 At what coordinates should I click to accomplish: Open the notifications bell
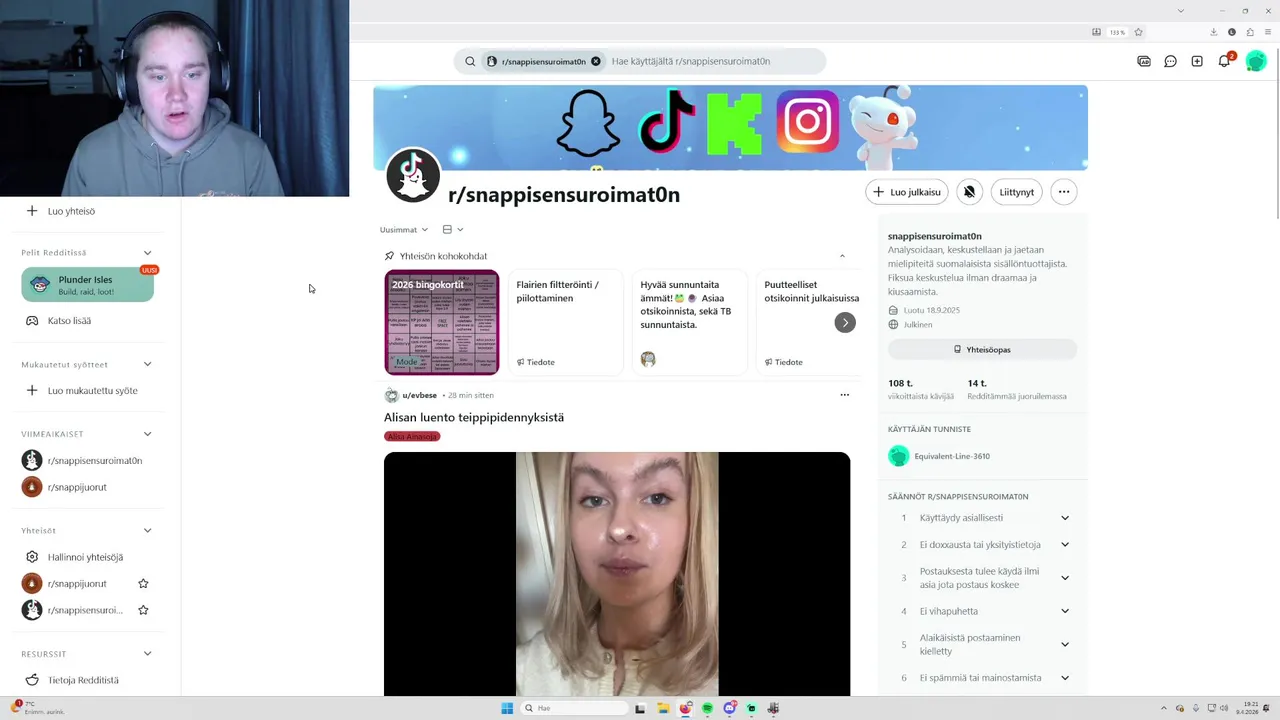pyautogui.click(x=1224, y=61)
